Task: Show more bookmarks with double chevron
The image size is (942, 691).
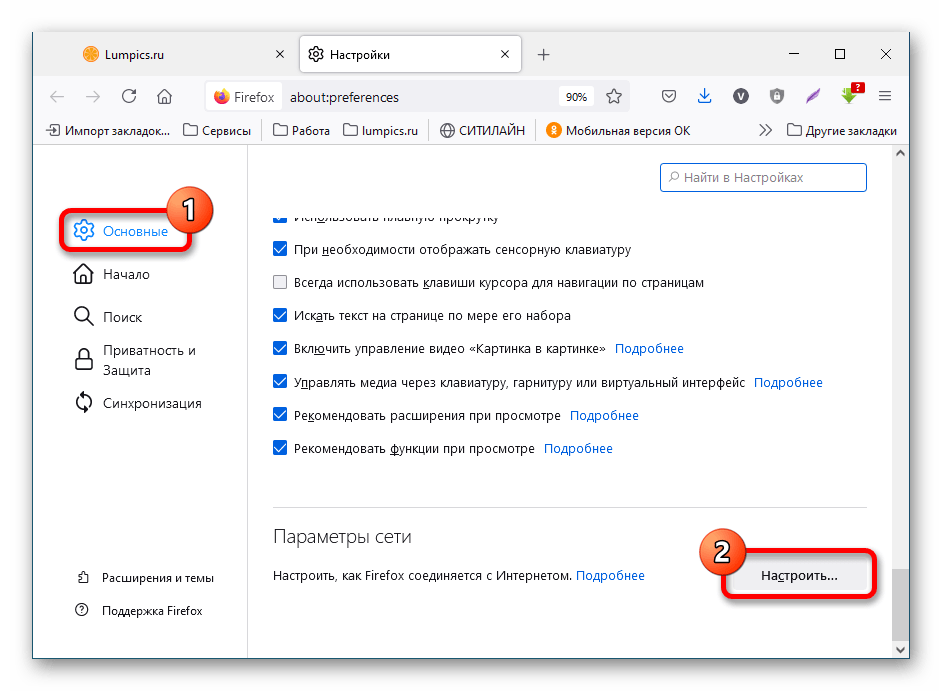Action: tap(765, 130)
